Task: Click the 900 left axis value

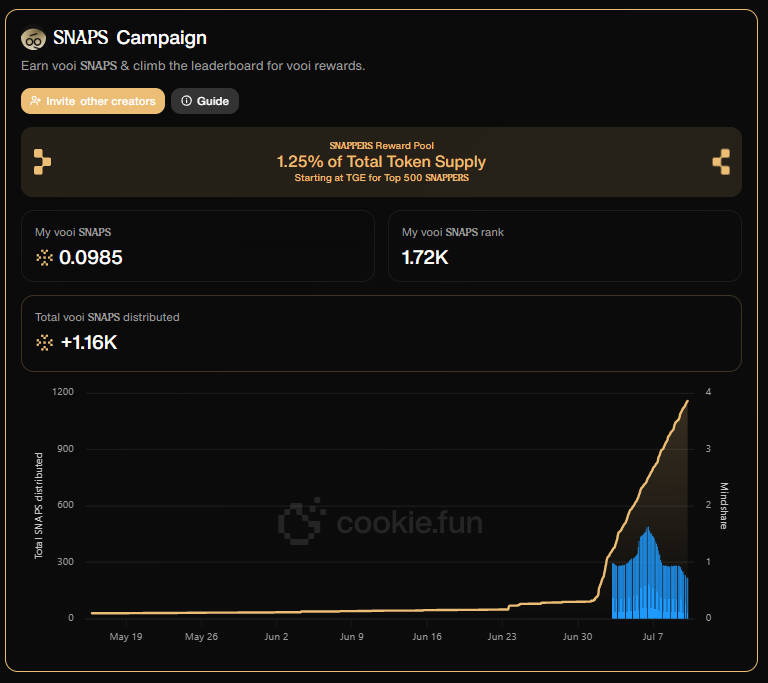Action: point(65,448)
